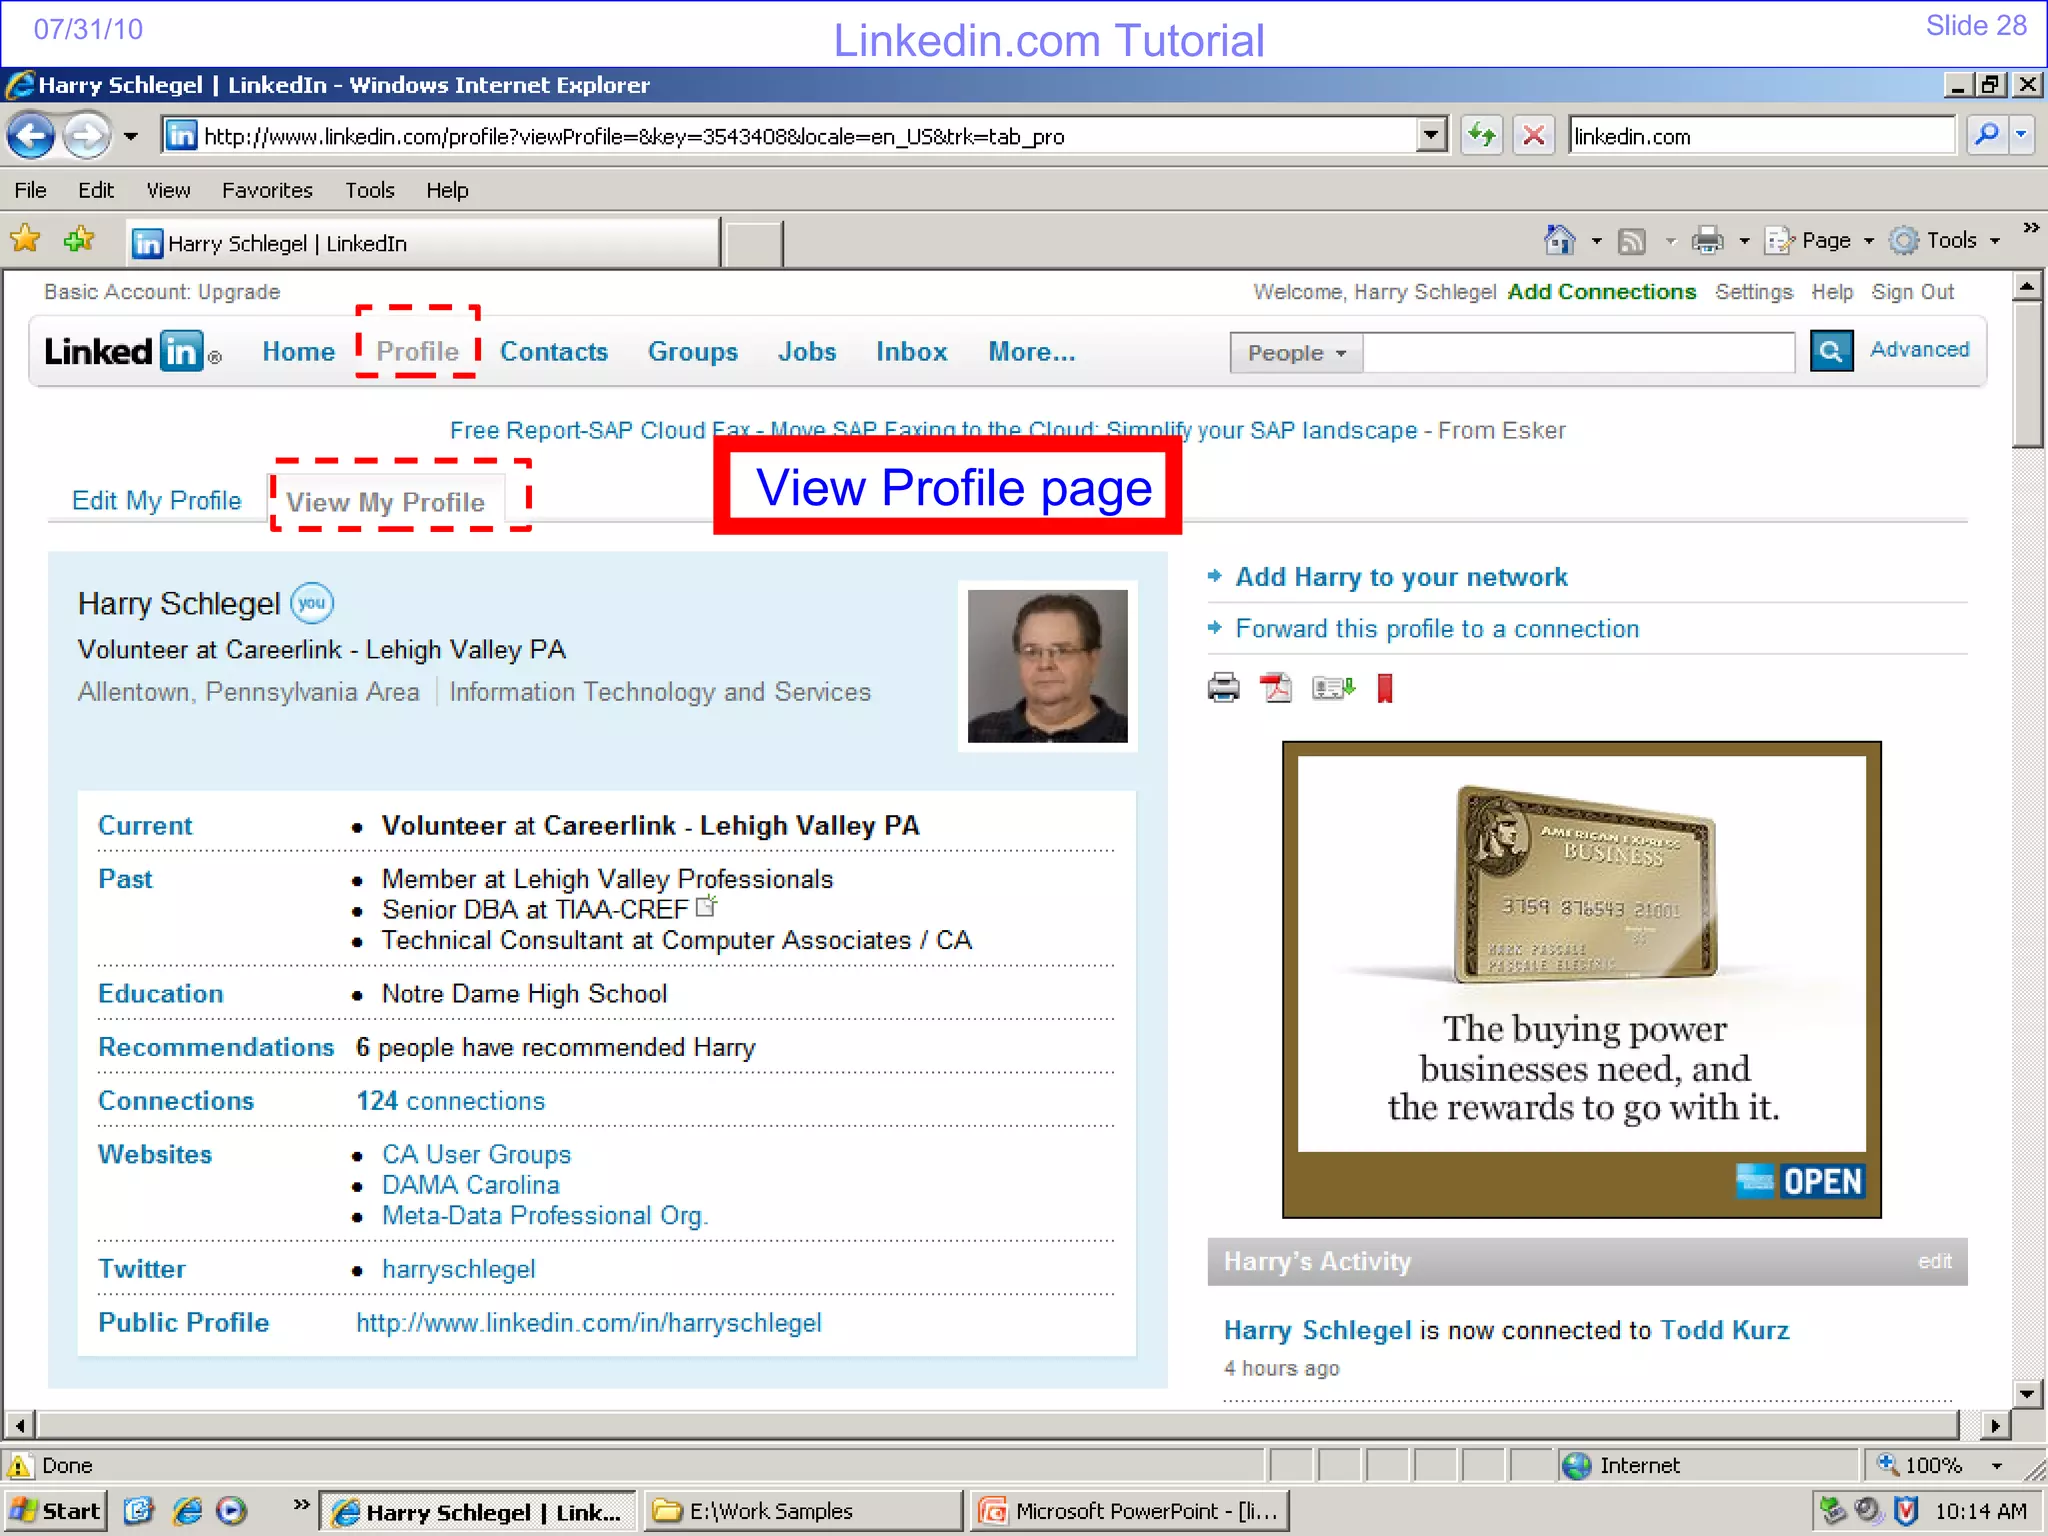Viewport: 2048px width, 1536px height.
Task: Open the Contacts nav item
Action: point(554,351)
